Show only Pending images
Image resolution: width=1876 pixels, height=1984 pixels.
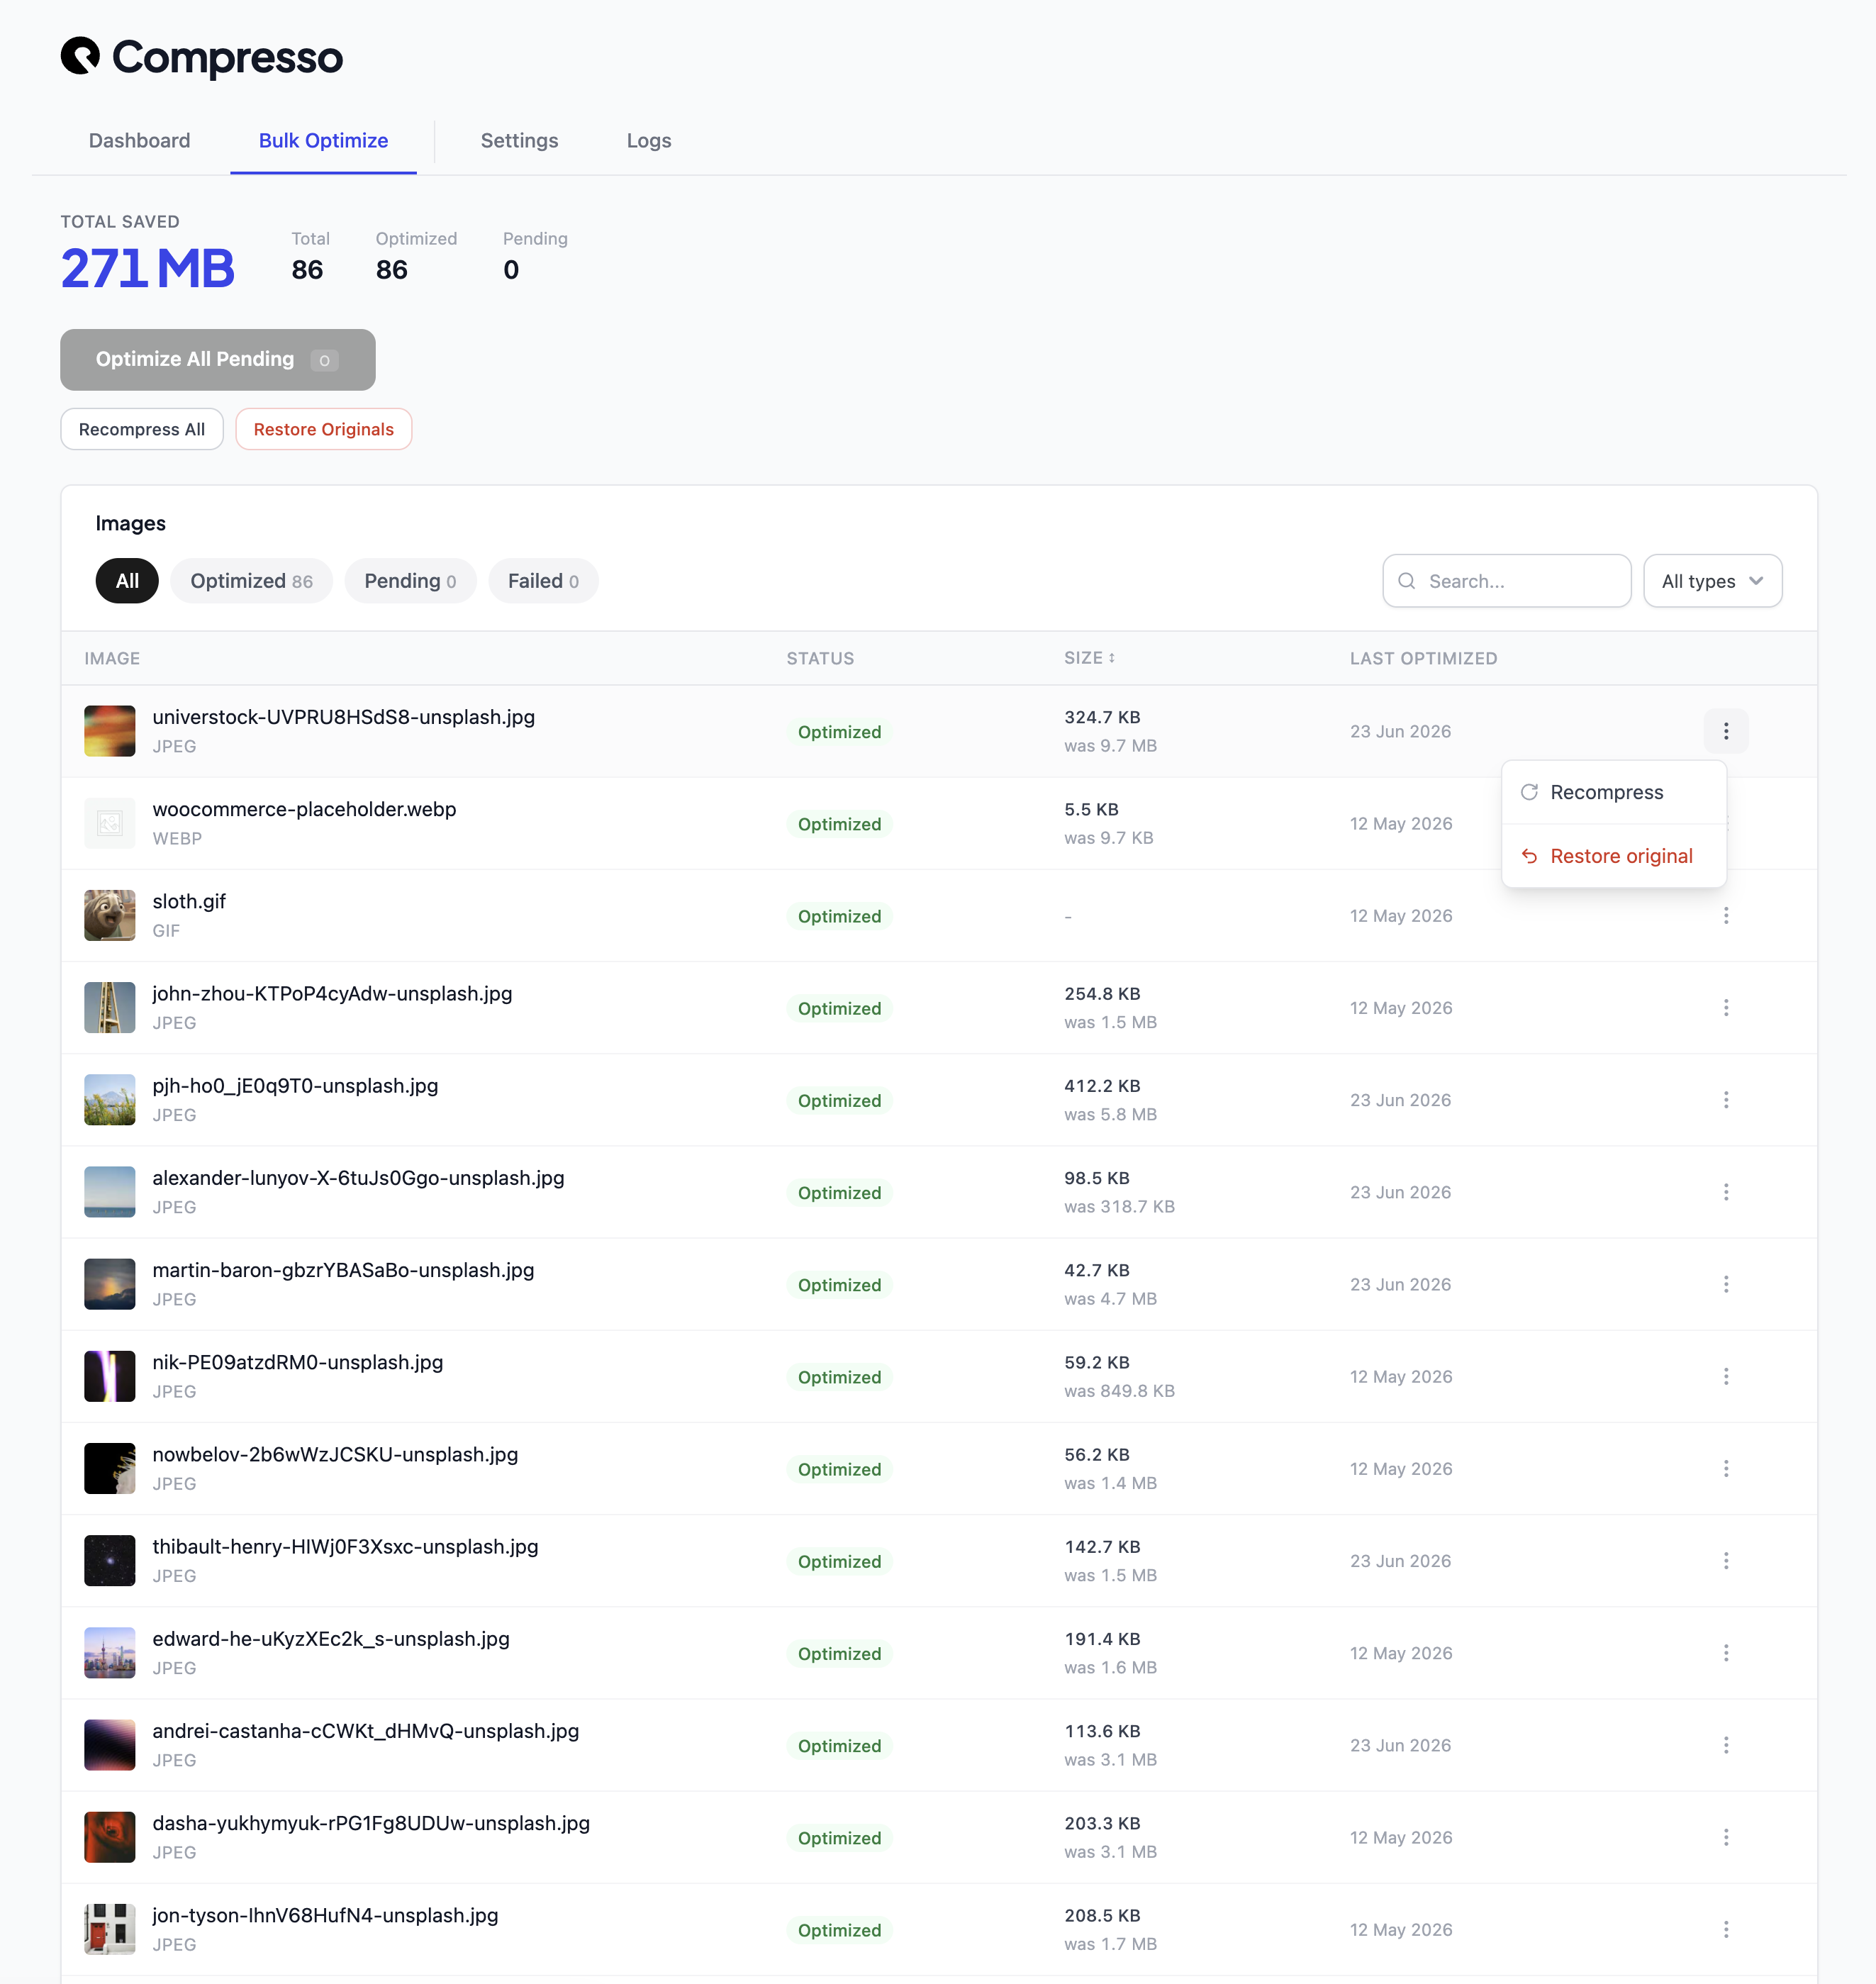tap(410, 580)
